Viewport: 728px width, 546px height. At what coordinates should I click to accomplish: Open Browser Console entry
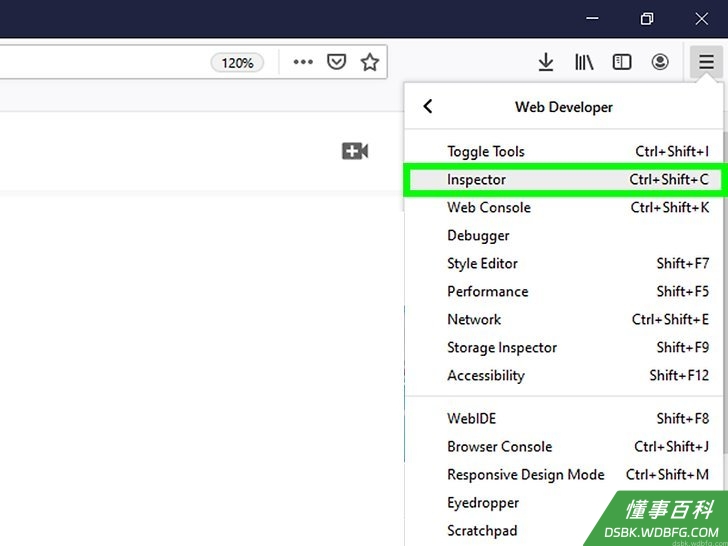(563, 446)
